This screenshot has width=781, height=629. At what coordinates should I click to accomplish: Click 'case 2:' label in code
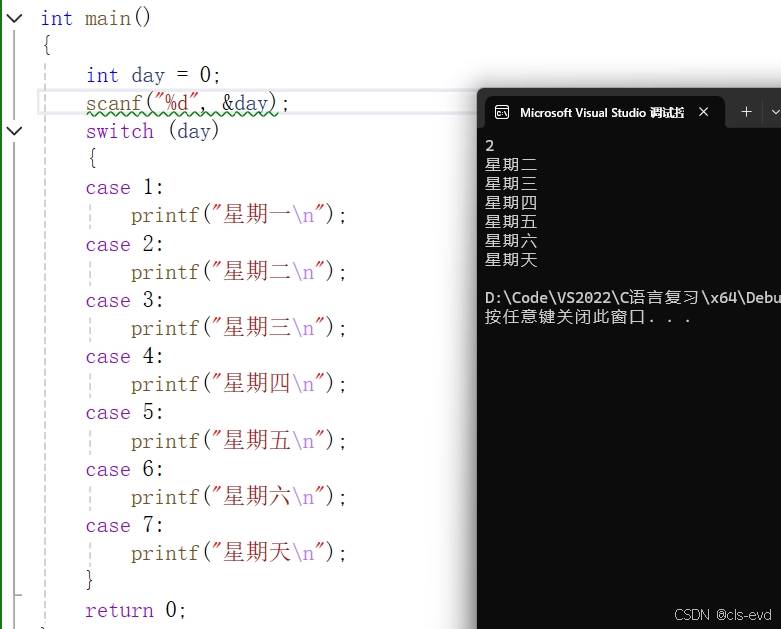click(124, 245)
